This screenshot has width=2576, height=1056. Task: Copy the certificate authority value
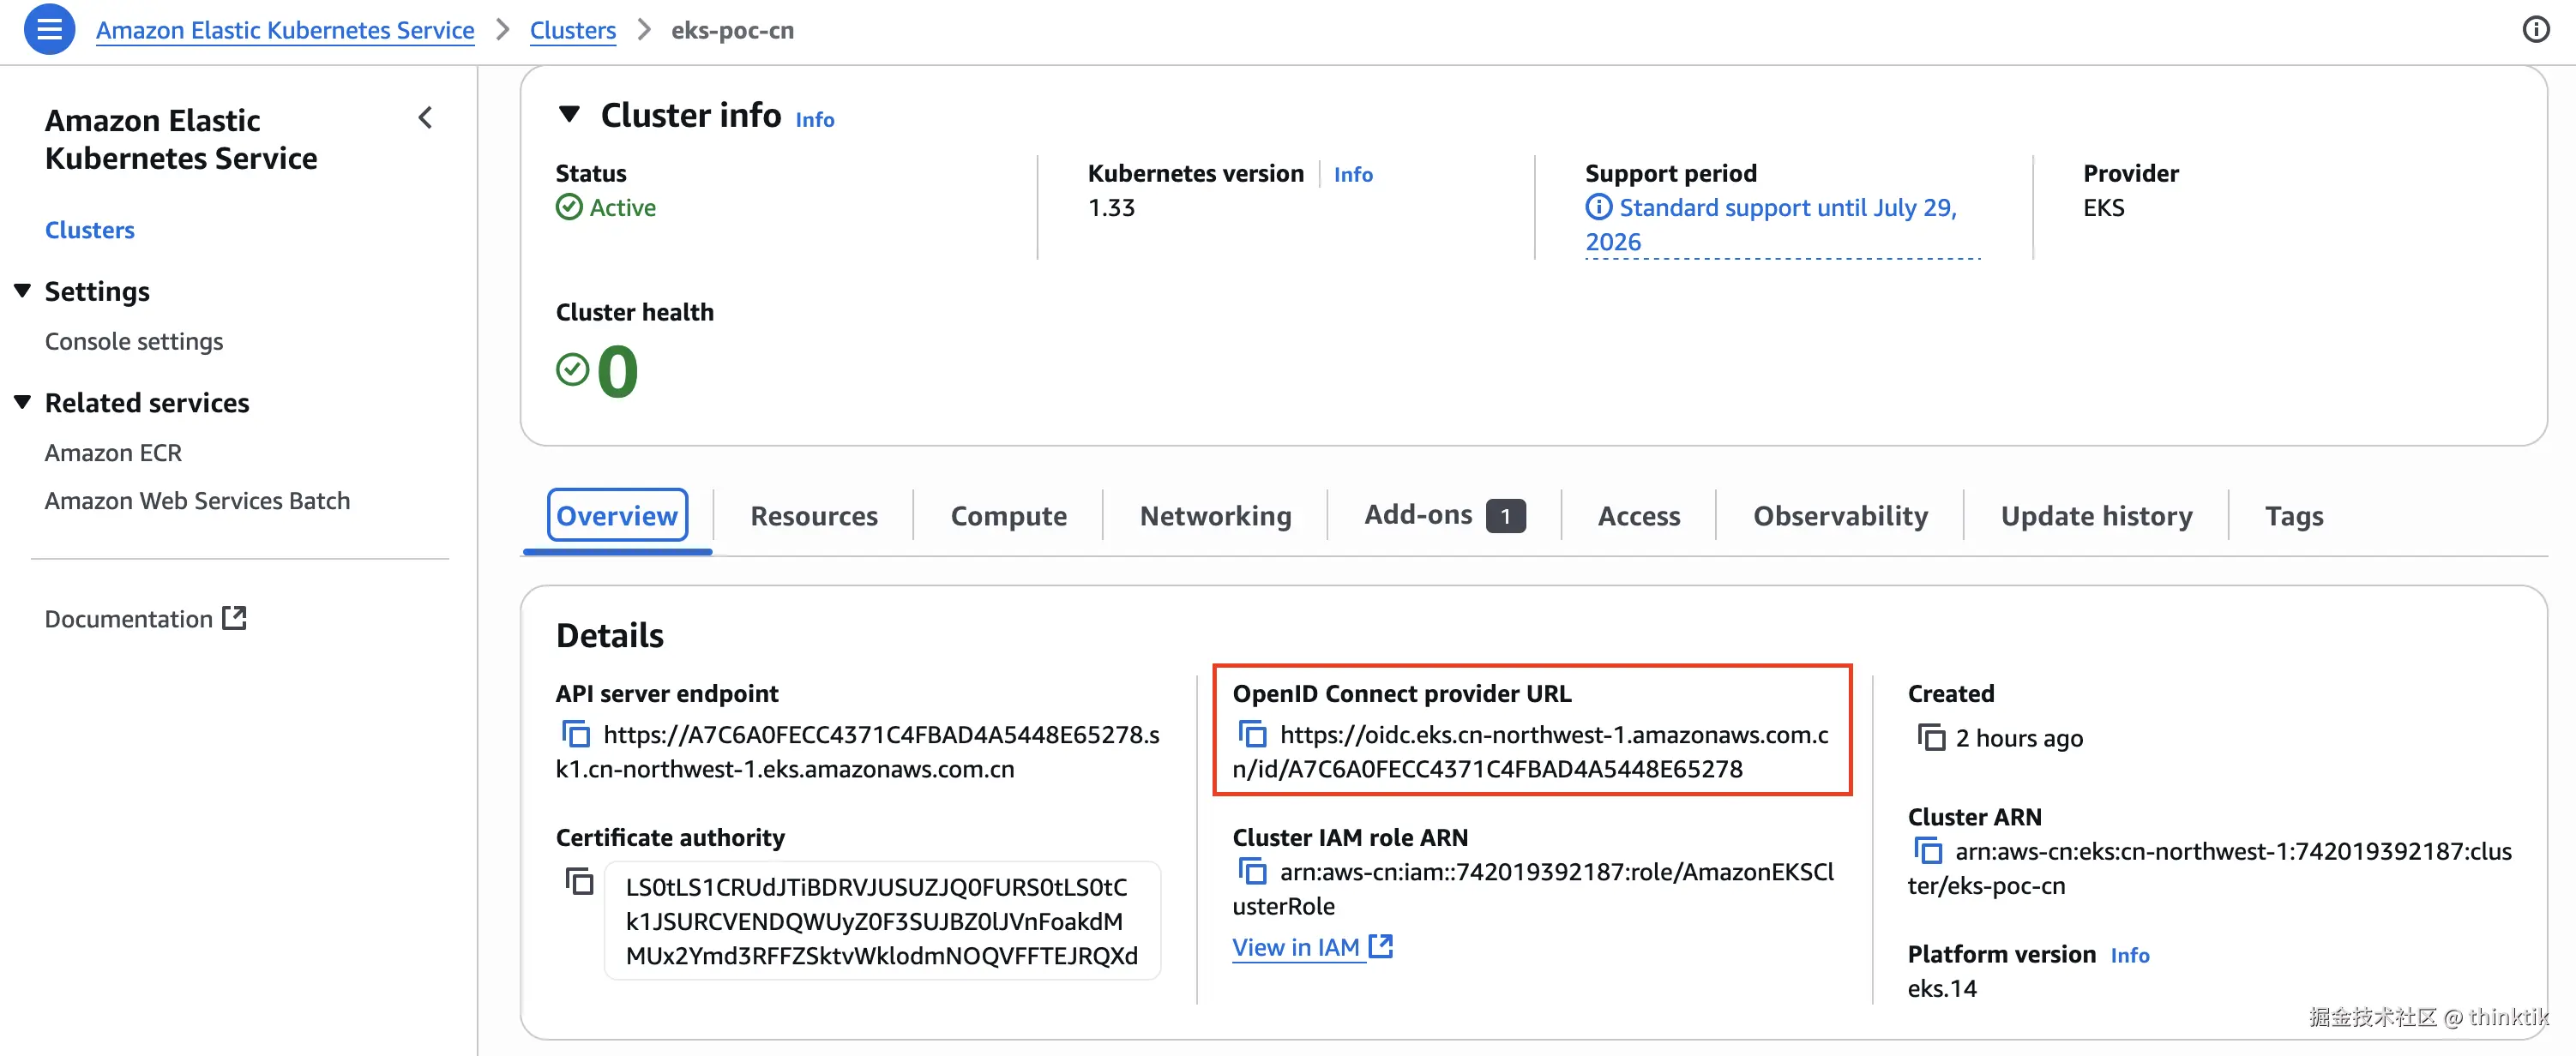(579, 881)
